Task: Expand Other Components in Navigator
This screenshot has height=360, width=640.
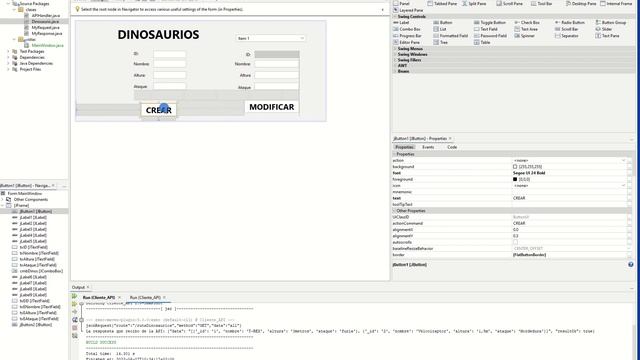Action: point(3,200)
